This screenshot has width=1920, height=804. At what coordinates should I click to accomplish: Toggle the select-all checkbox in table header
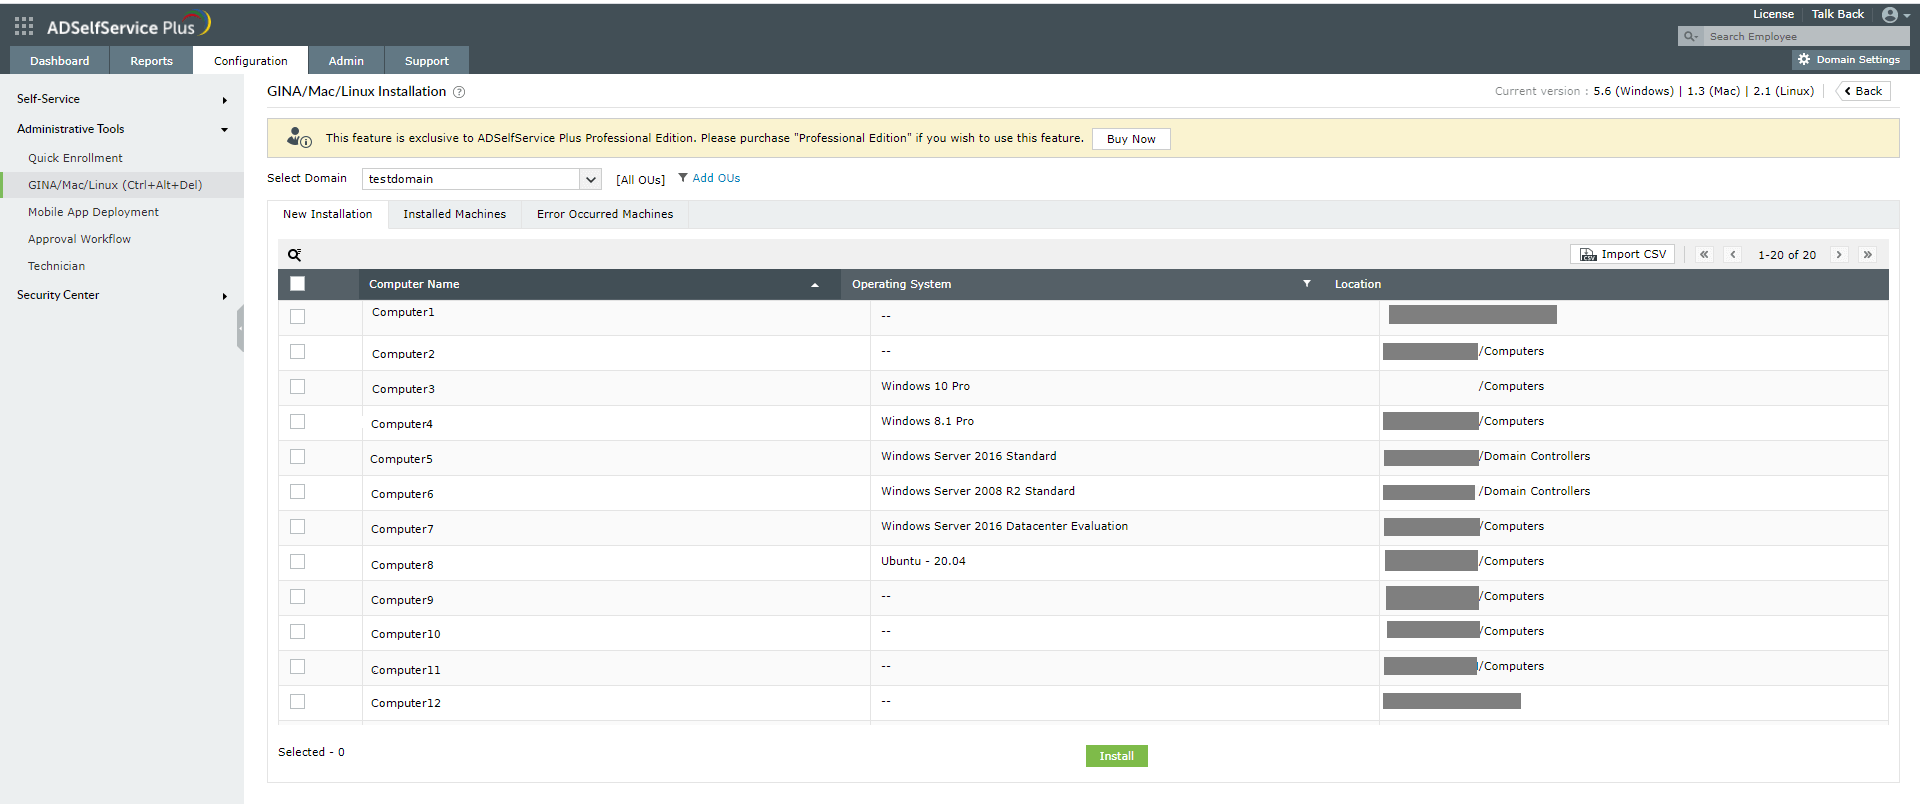[x=297, y=284]
